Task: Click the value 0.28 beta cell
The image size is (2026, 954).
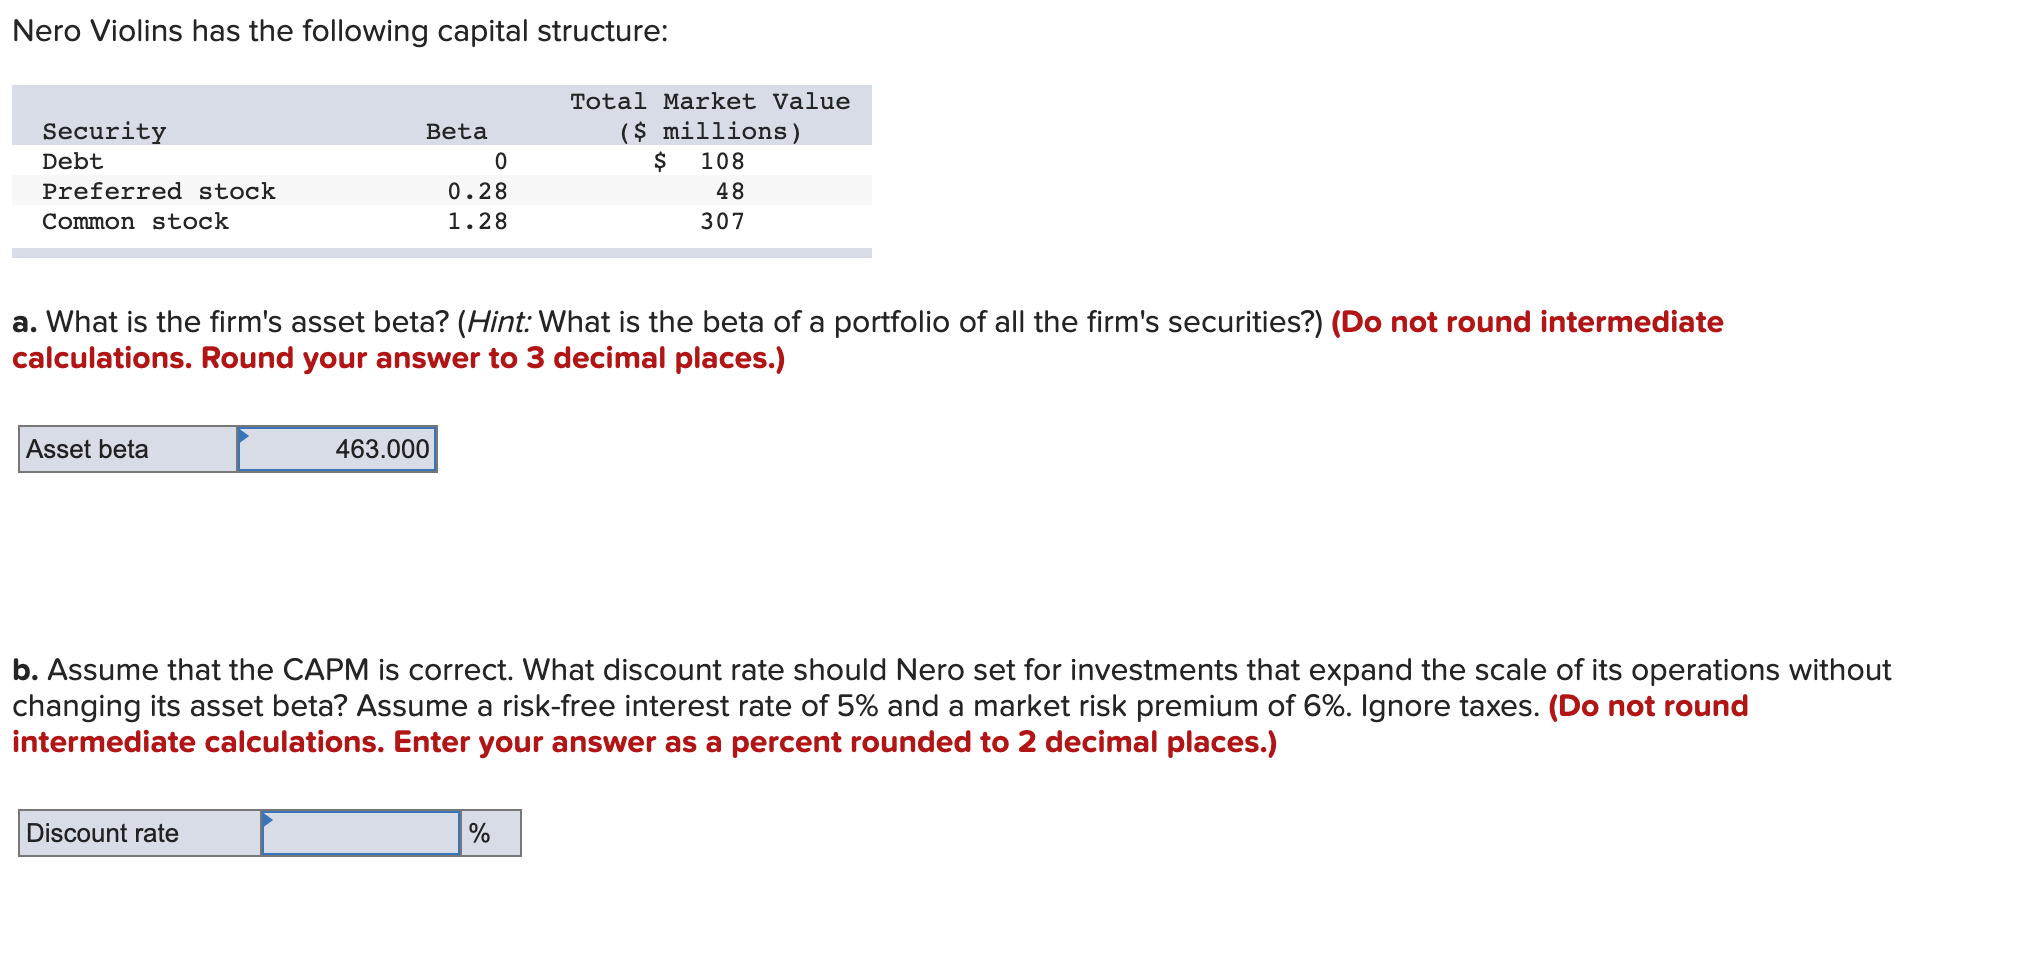Action: click(477, 191)
